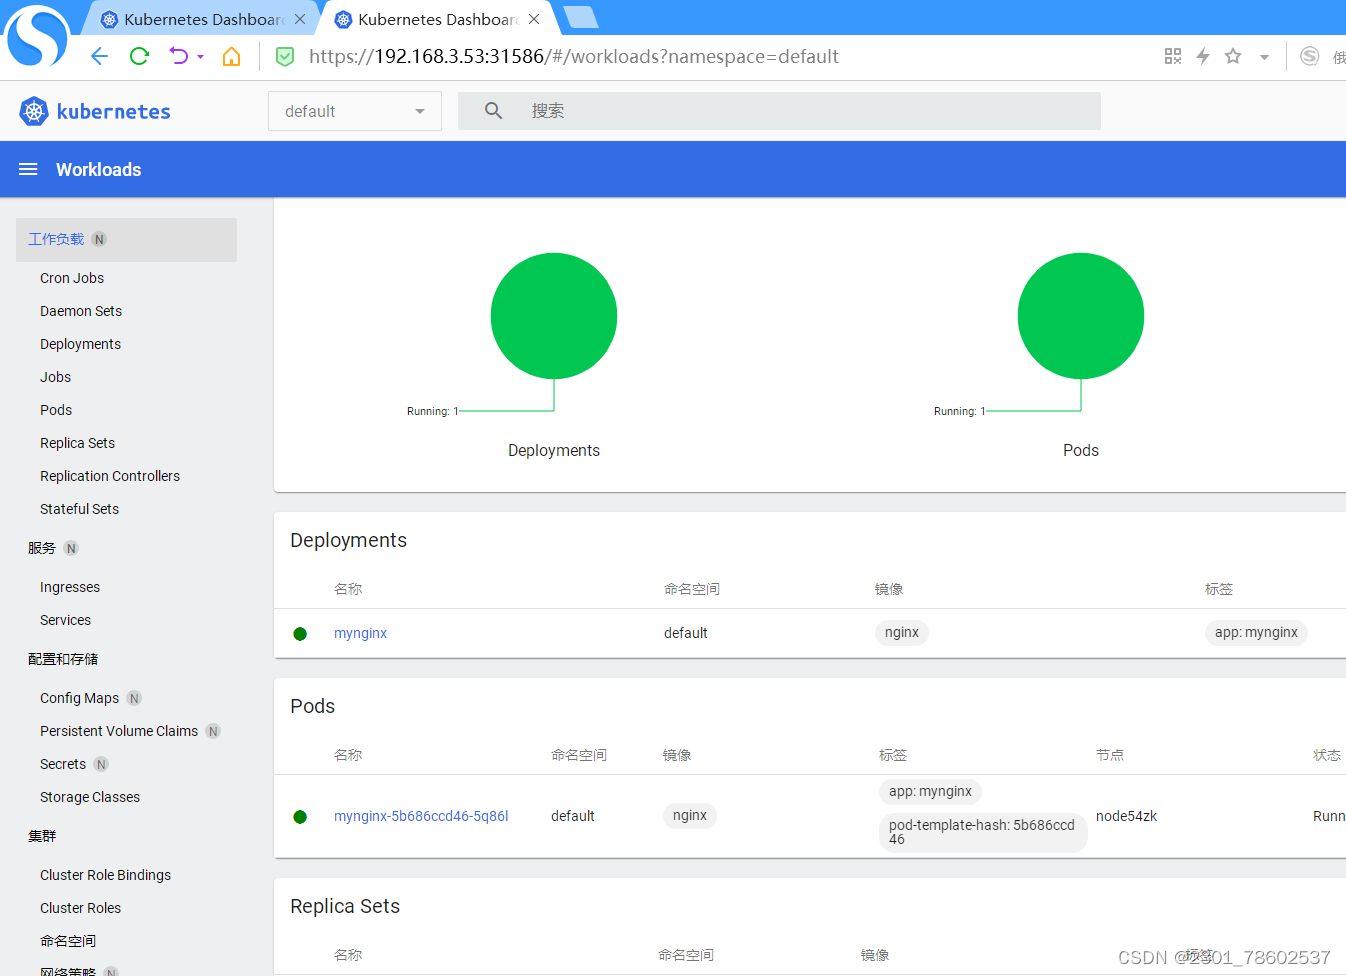The image size is (1346, 976).
Task: Open Storage Classes in sidebar
Action: click(x=90, y=797)
